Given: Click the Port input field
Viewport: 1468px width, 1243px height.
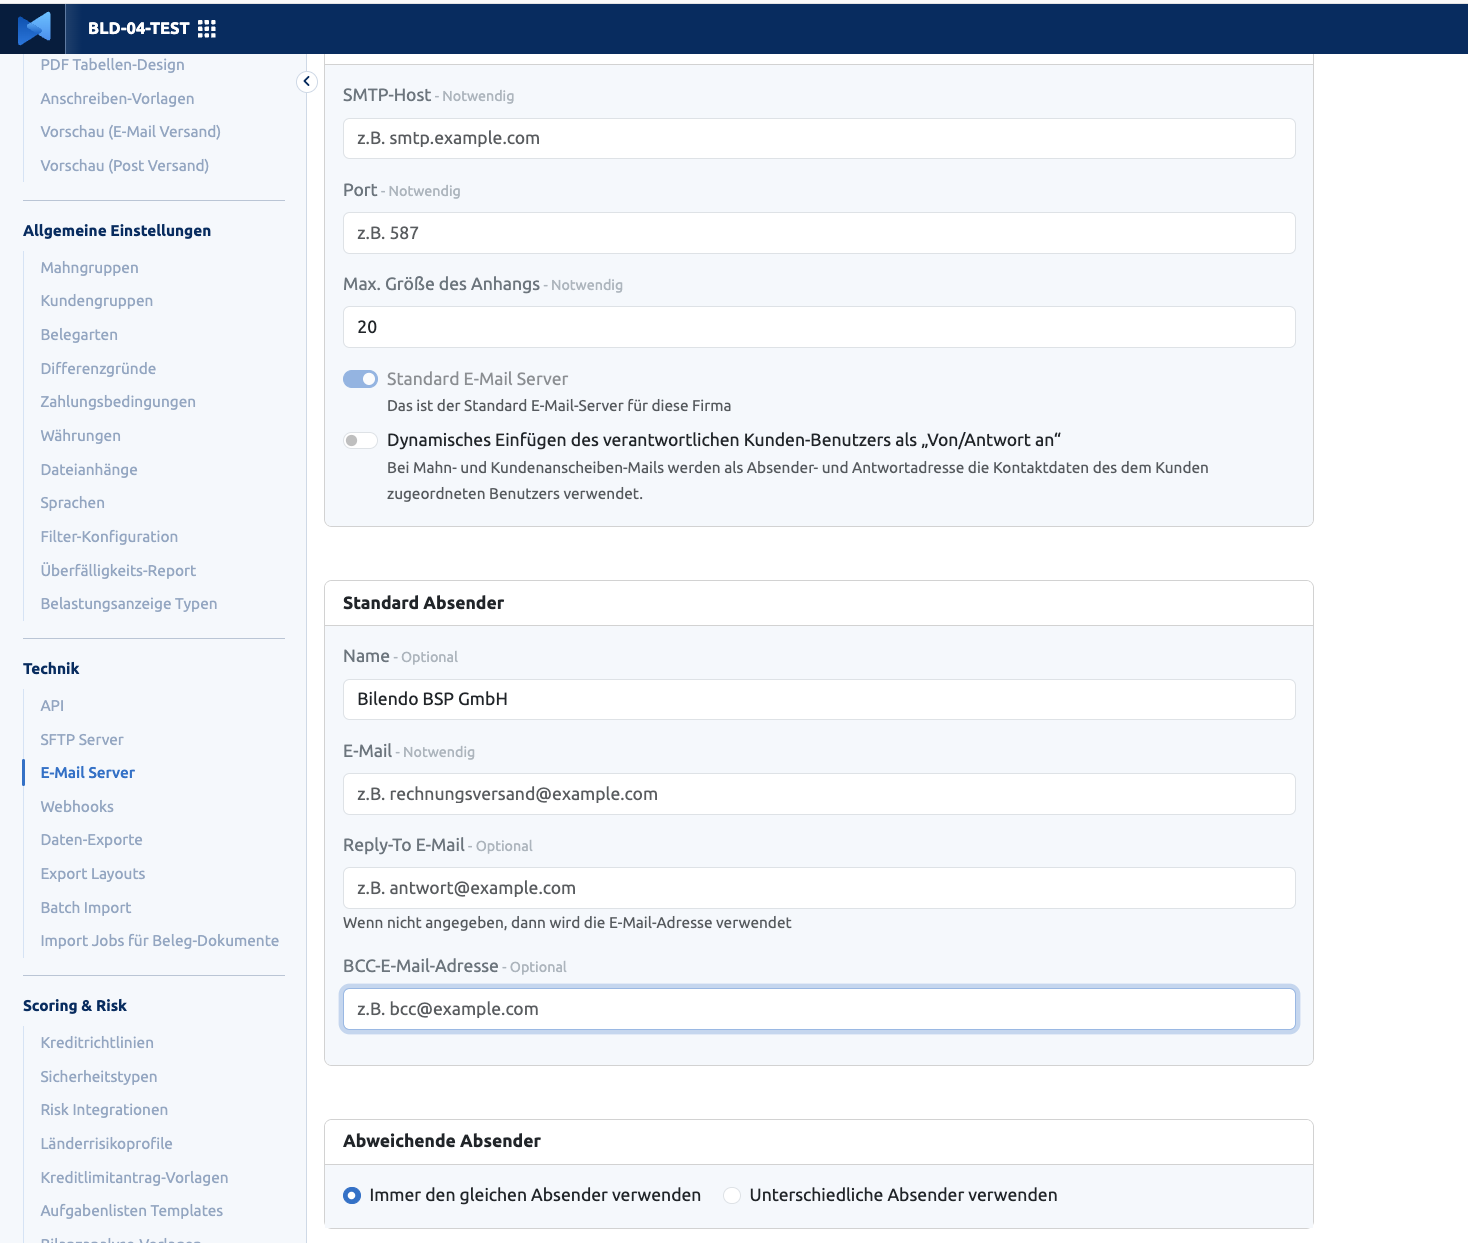Looking at the screenshot, I should (x=819, y=233).
